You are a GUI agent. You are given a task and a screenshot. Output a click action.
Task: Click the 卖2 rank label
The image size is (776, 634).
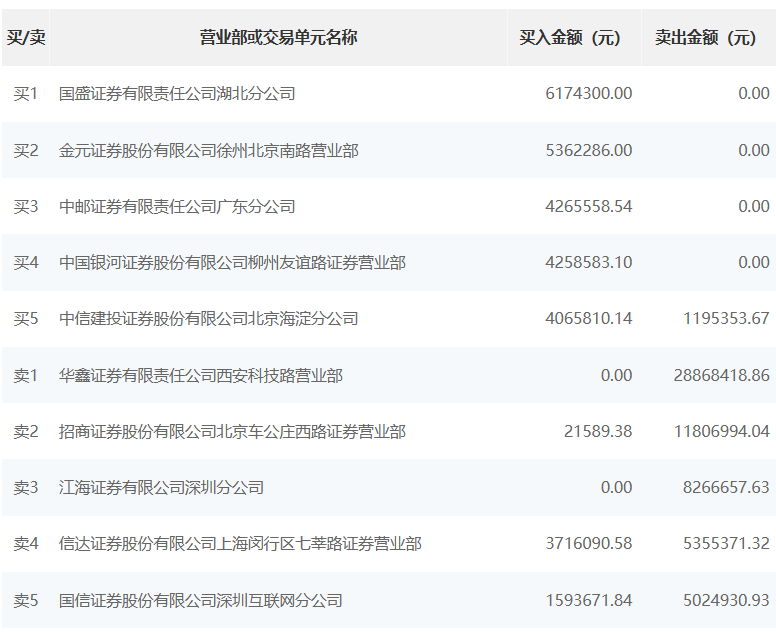tap(25, 432)
